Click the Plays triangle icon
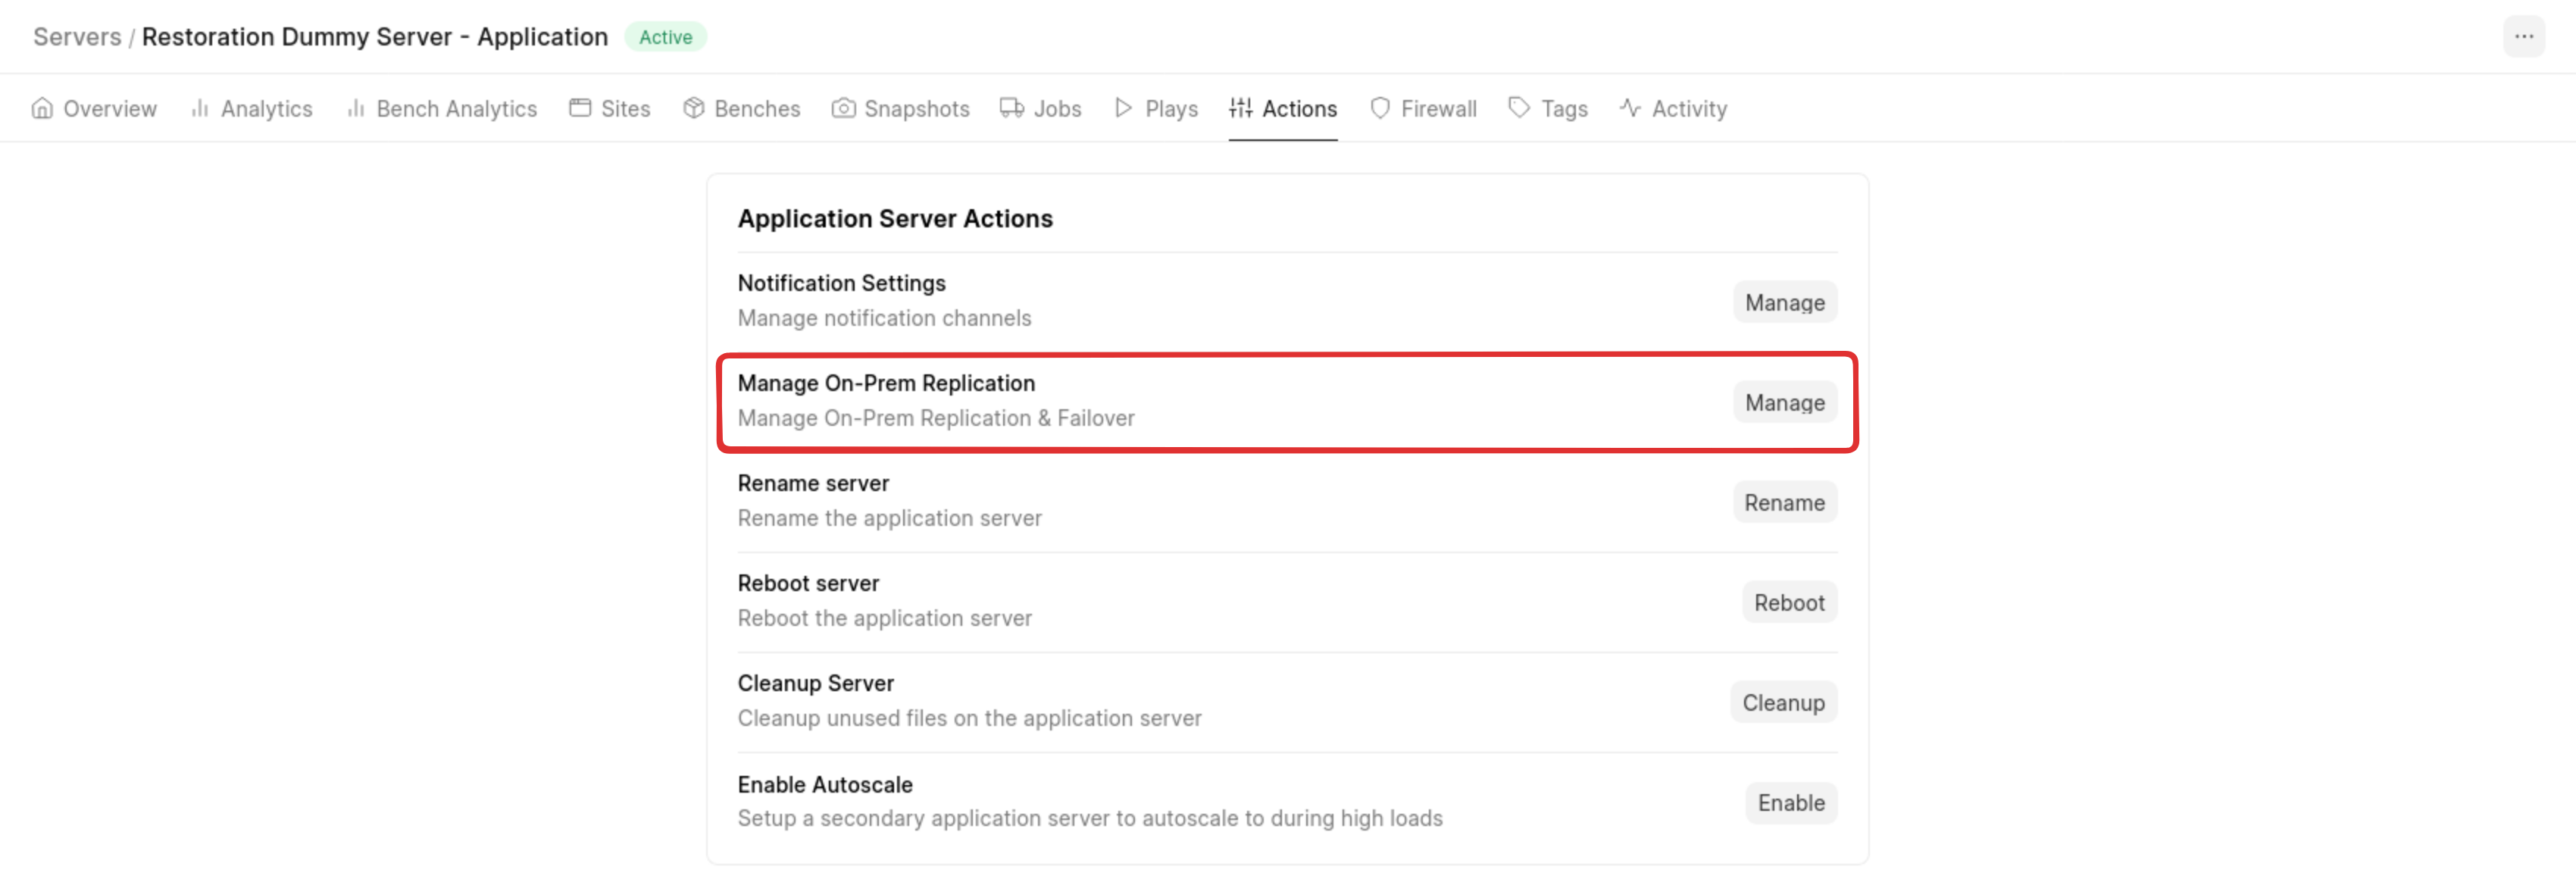 pyautogui.click(x=1123, y=108)
